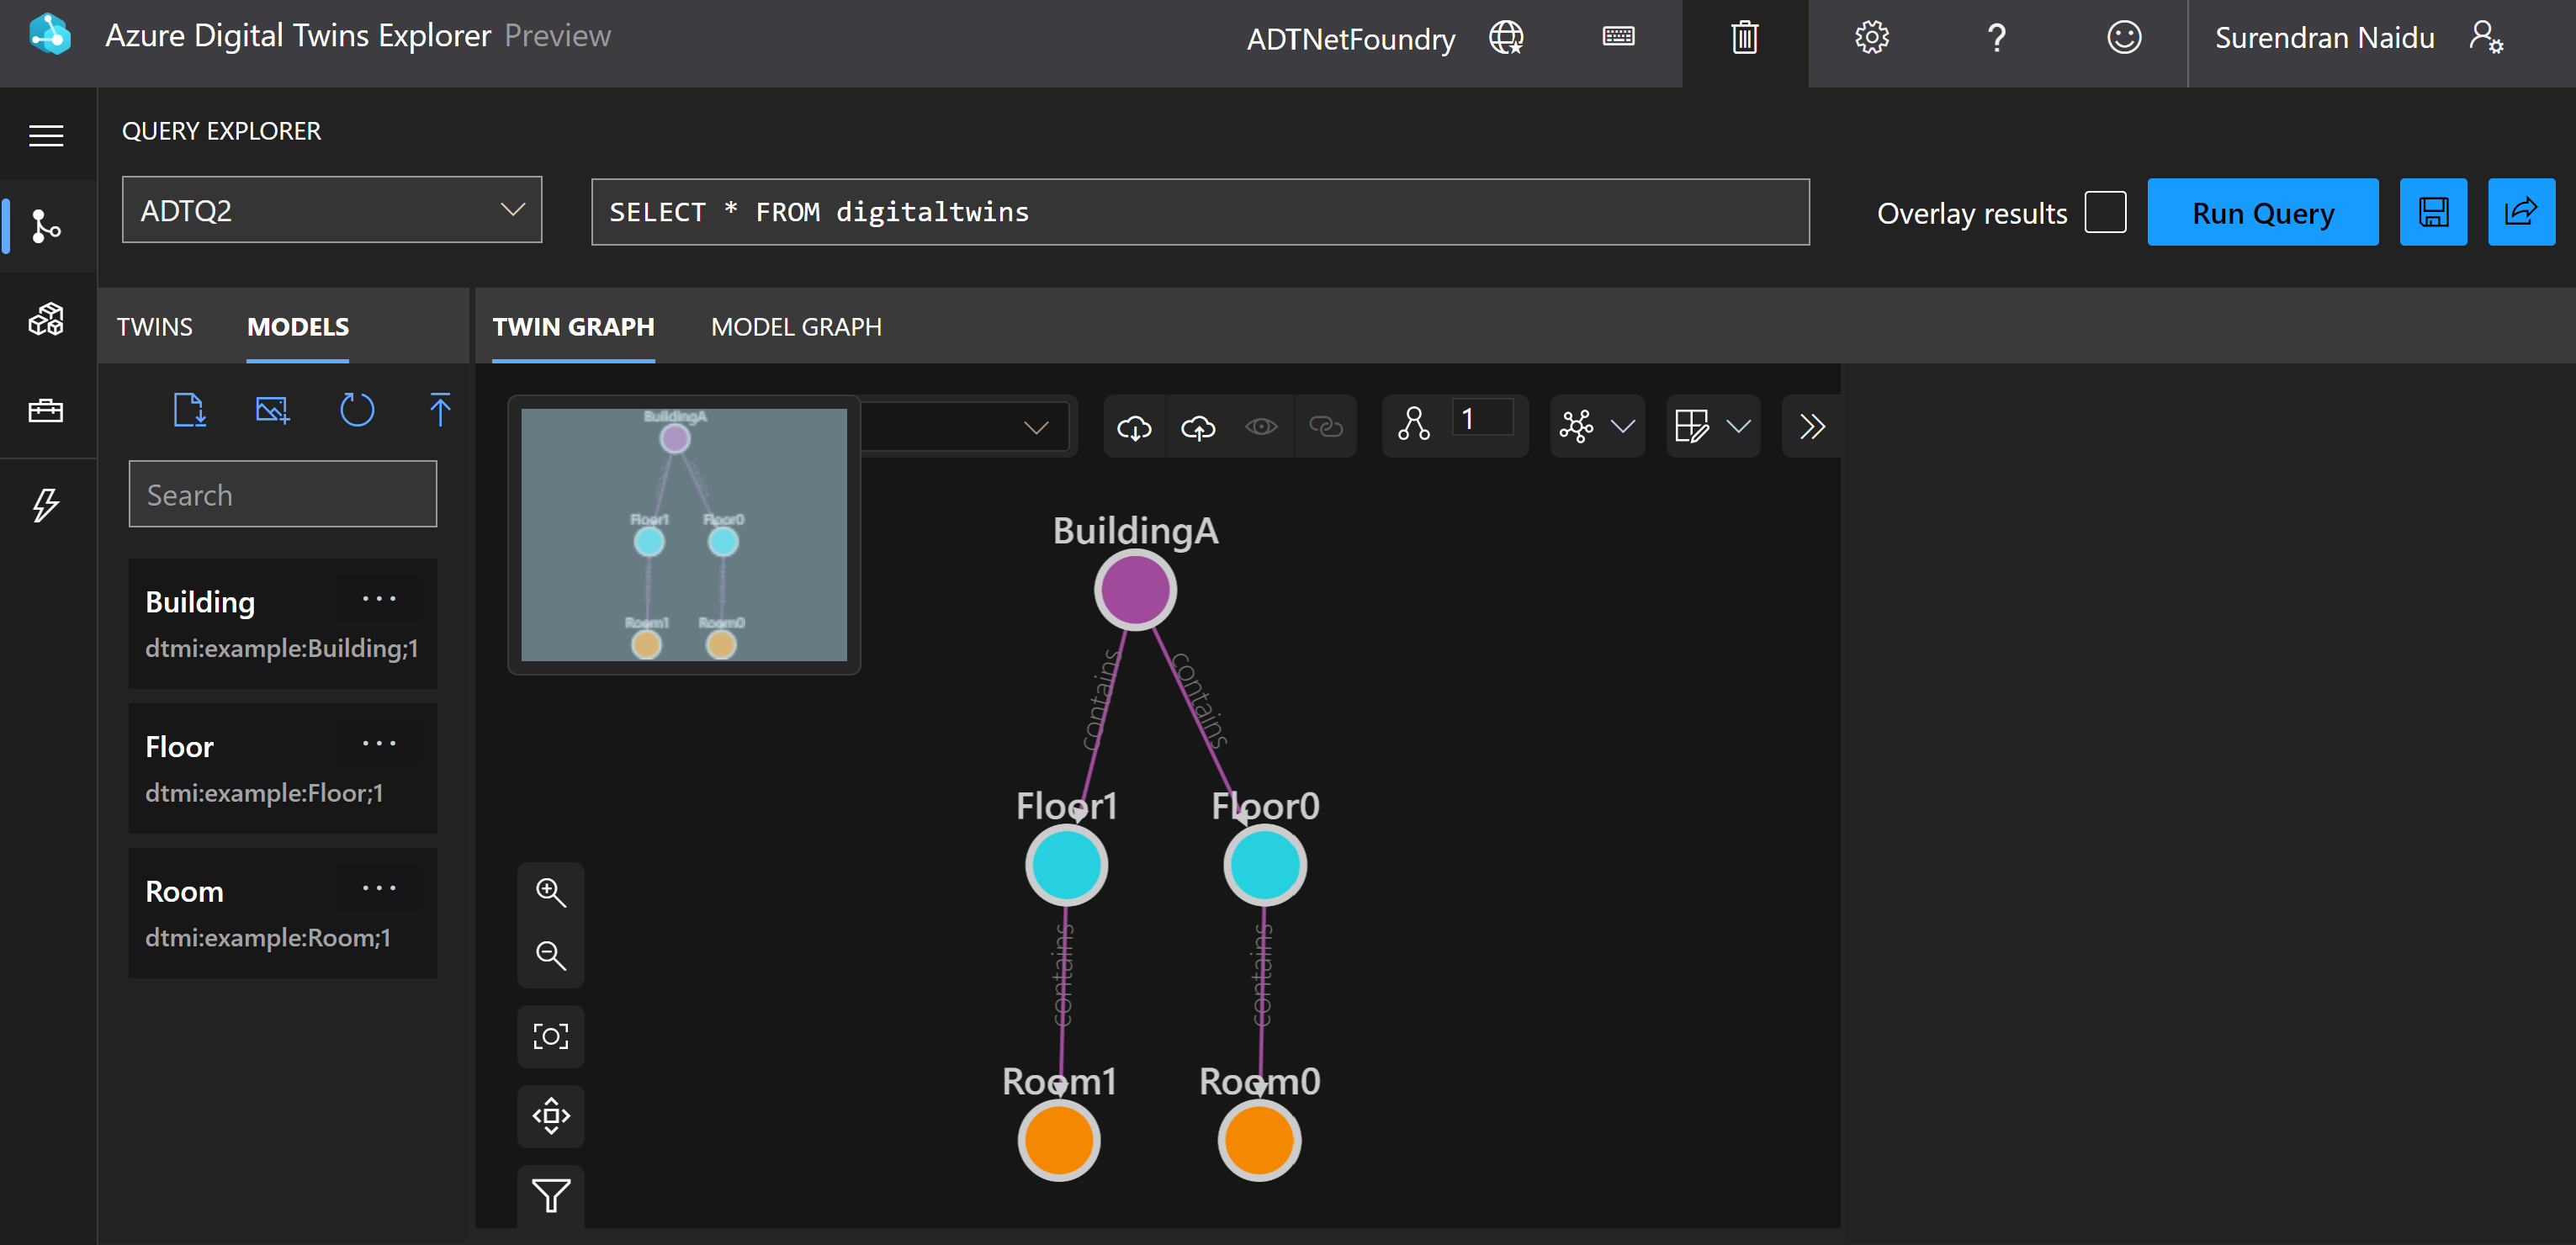Click the zoom out magnifier icon

coord(551,956)
